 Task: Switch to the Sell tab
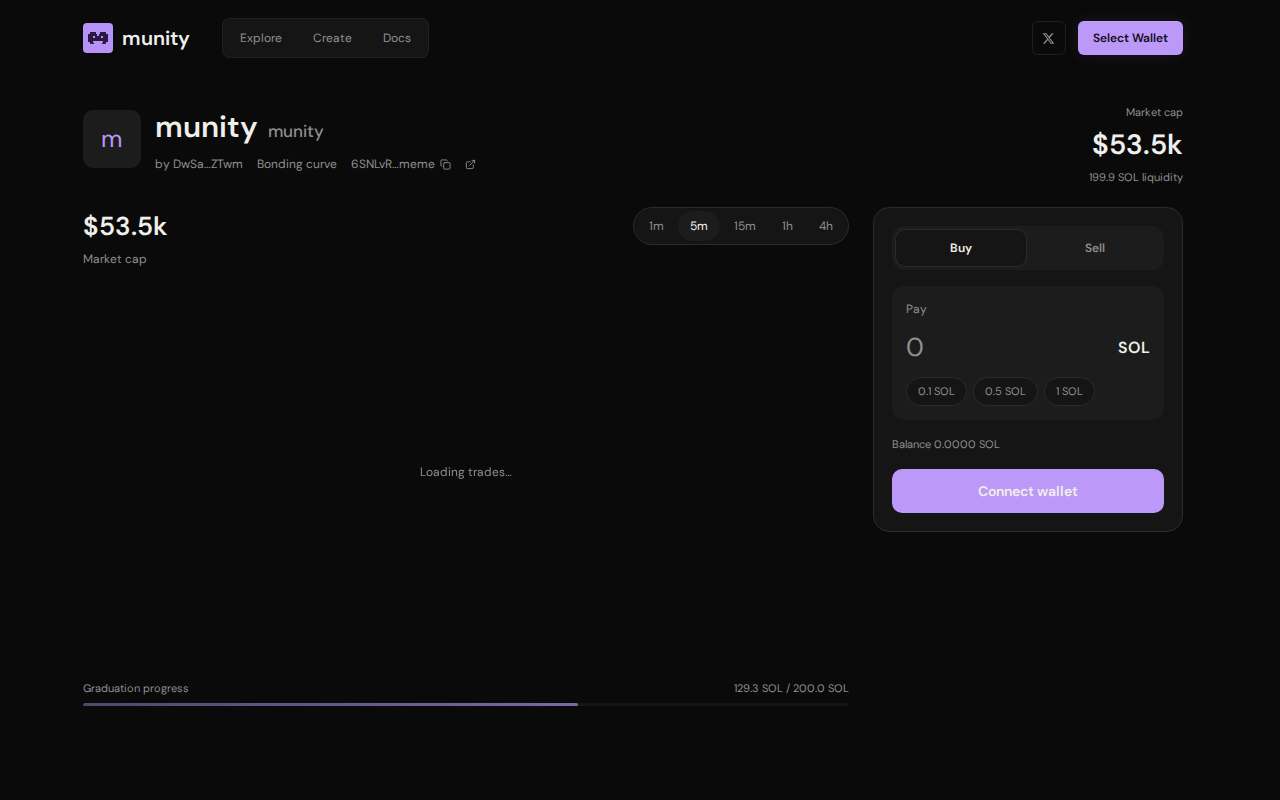pos(1095,248)
